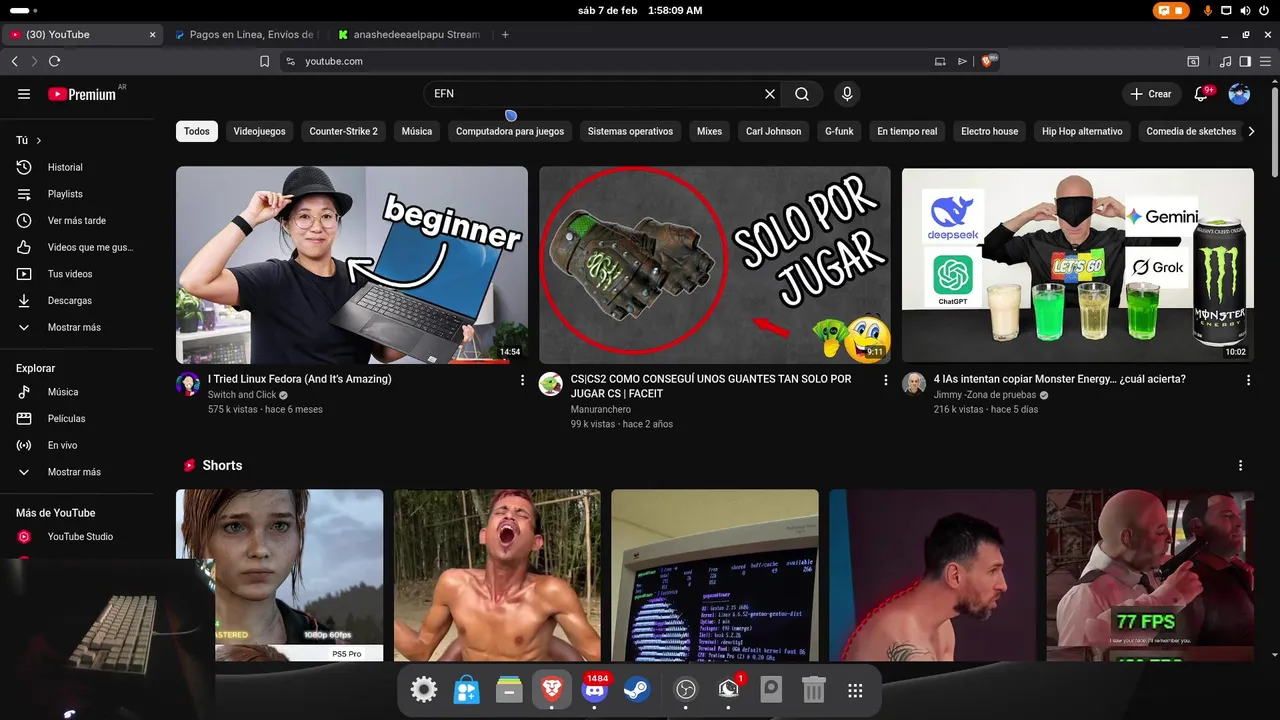
Task: Open Settings gear in the dock
Action: tap(424, 690)
